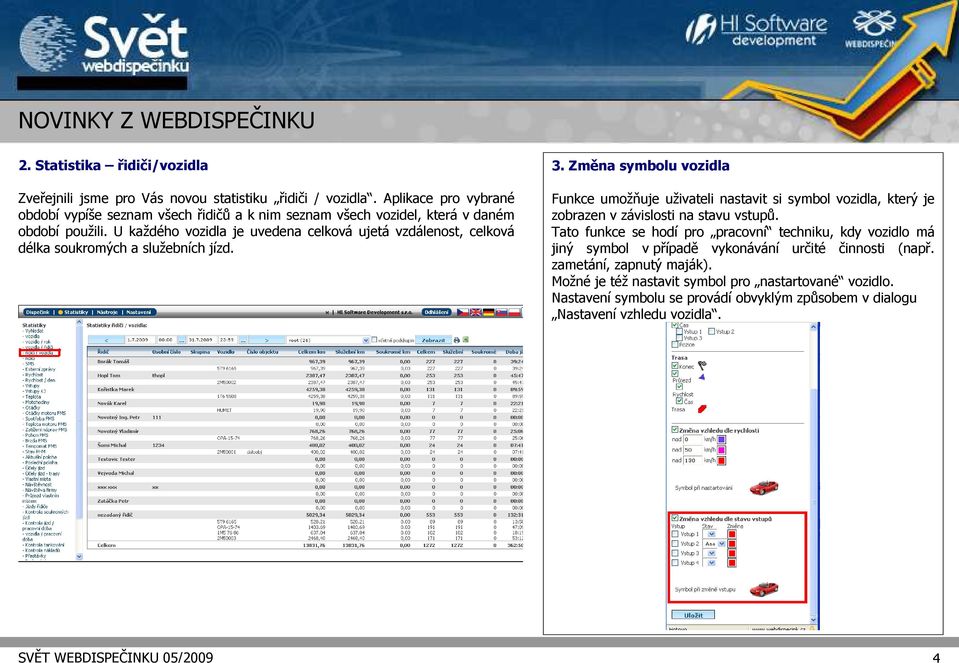959x663 pixels.
Task: Pick the red Změna swatch for Vstup 4
Action: pos(731,563)
